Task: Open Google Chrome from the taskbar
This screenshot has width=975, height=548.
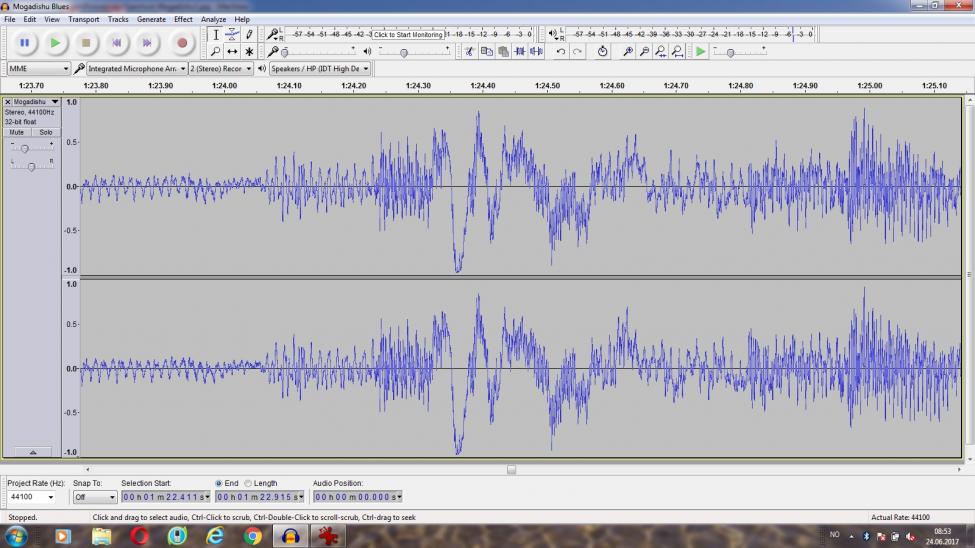Action: click(x=253, y=536)
